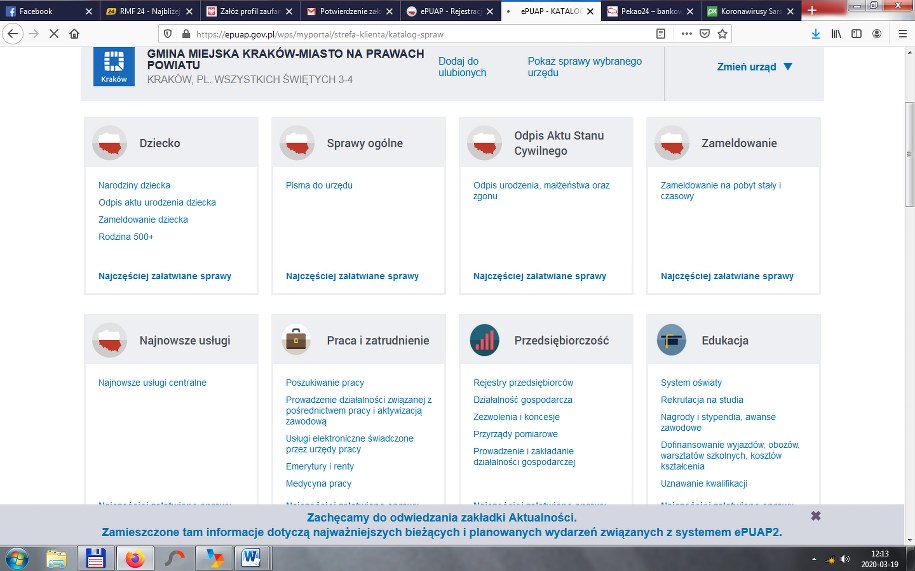915x571 pixels.
Task: Click the Dziecko category icon
Action: pos(110,143)
